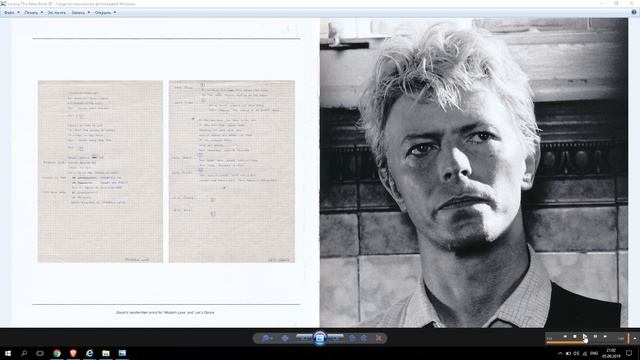Click the right handwritten lyrics page
This screenshot has height=360, width=640.
pos(232,171)
